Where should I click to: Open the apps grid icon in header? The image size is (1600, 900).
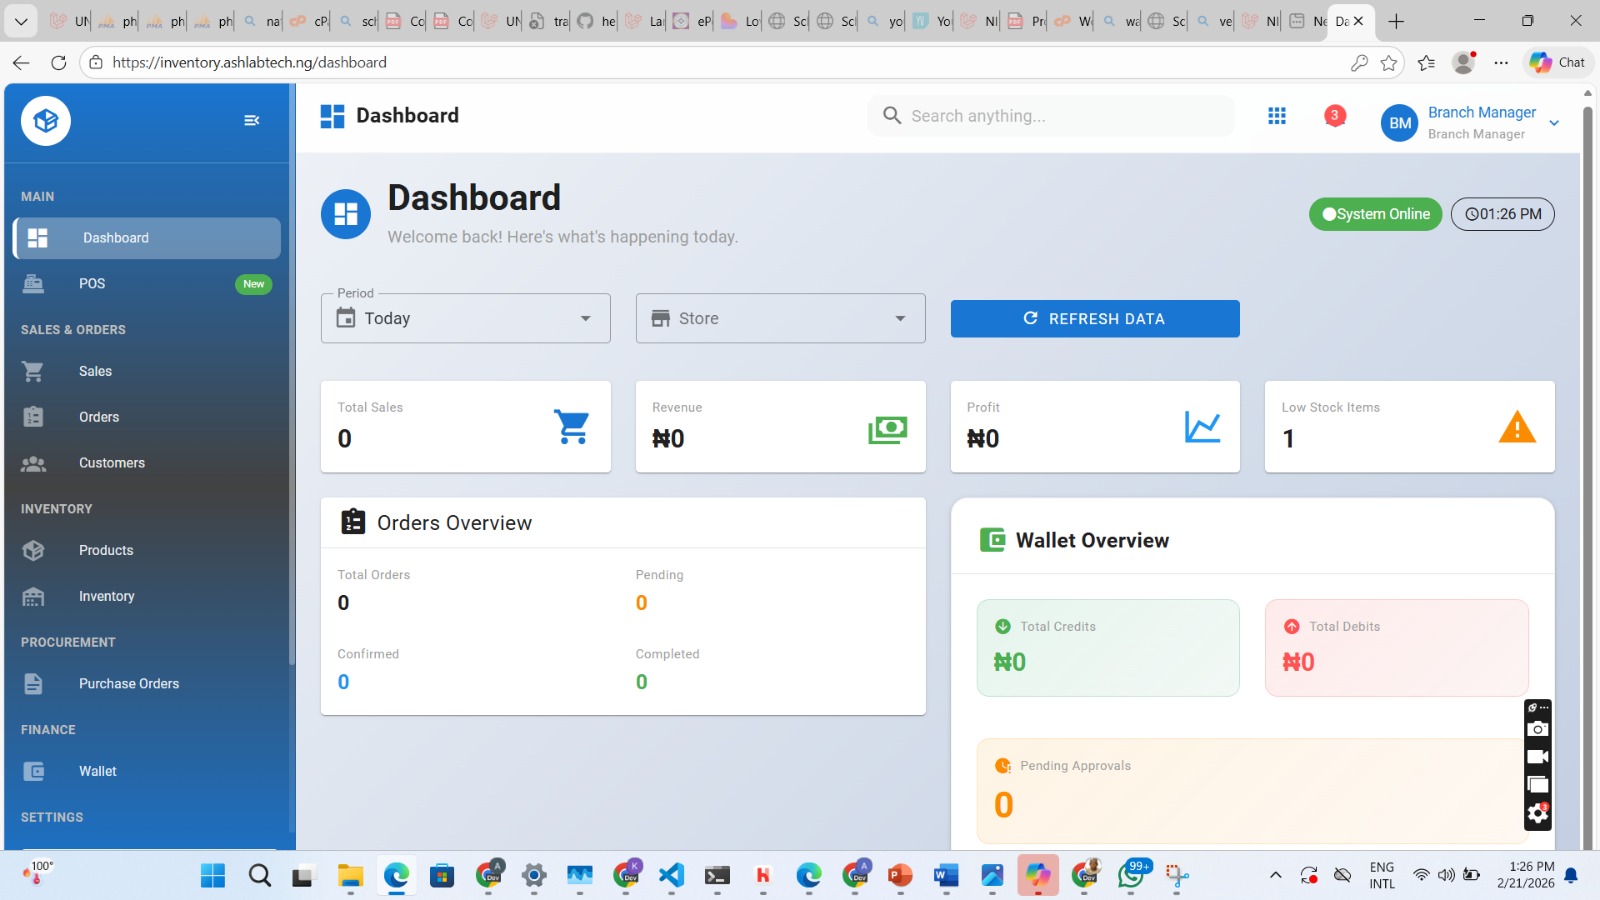[1276, 116]
